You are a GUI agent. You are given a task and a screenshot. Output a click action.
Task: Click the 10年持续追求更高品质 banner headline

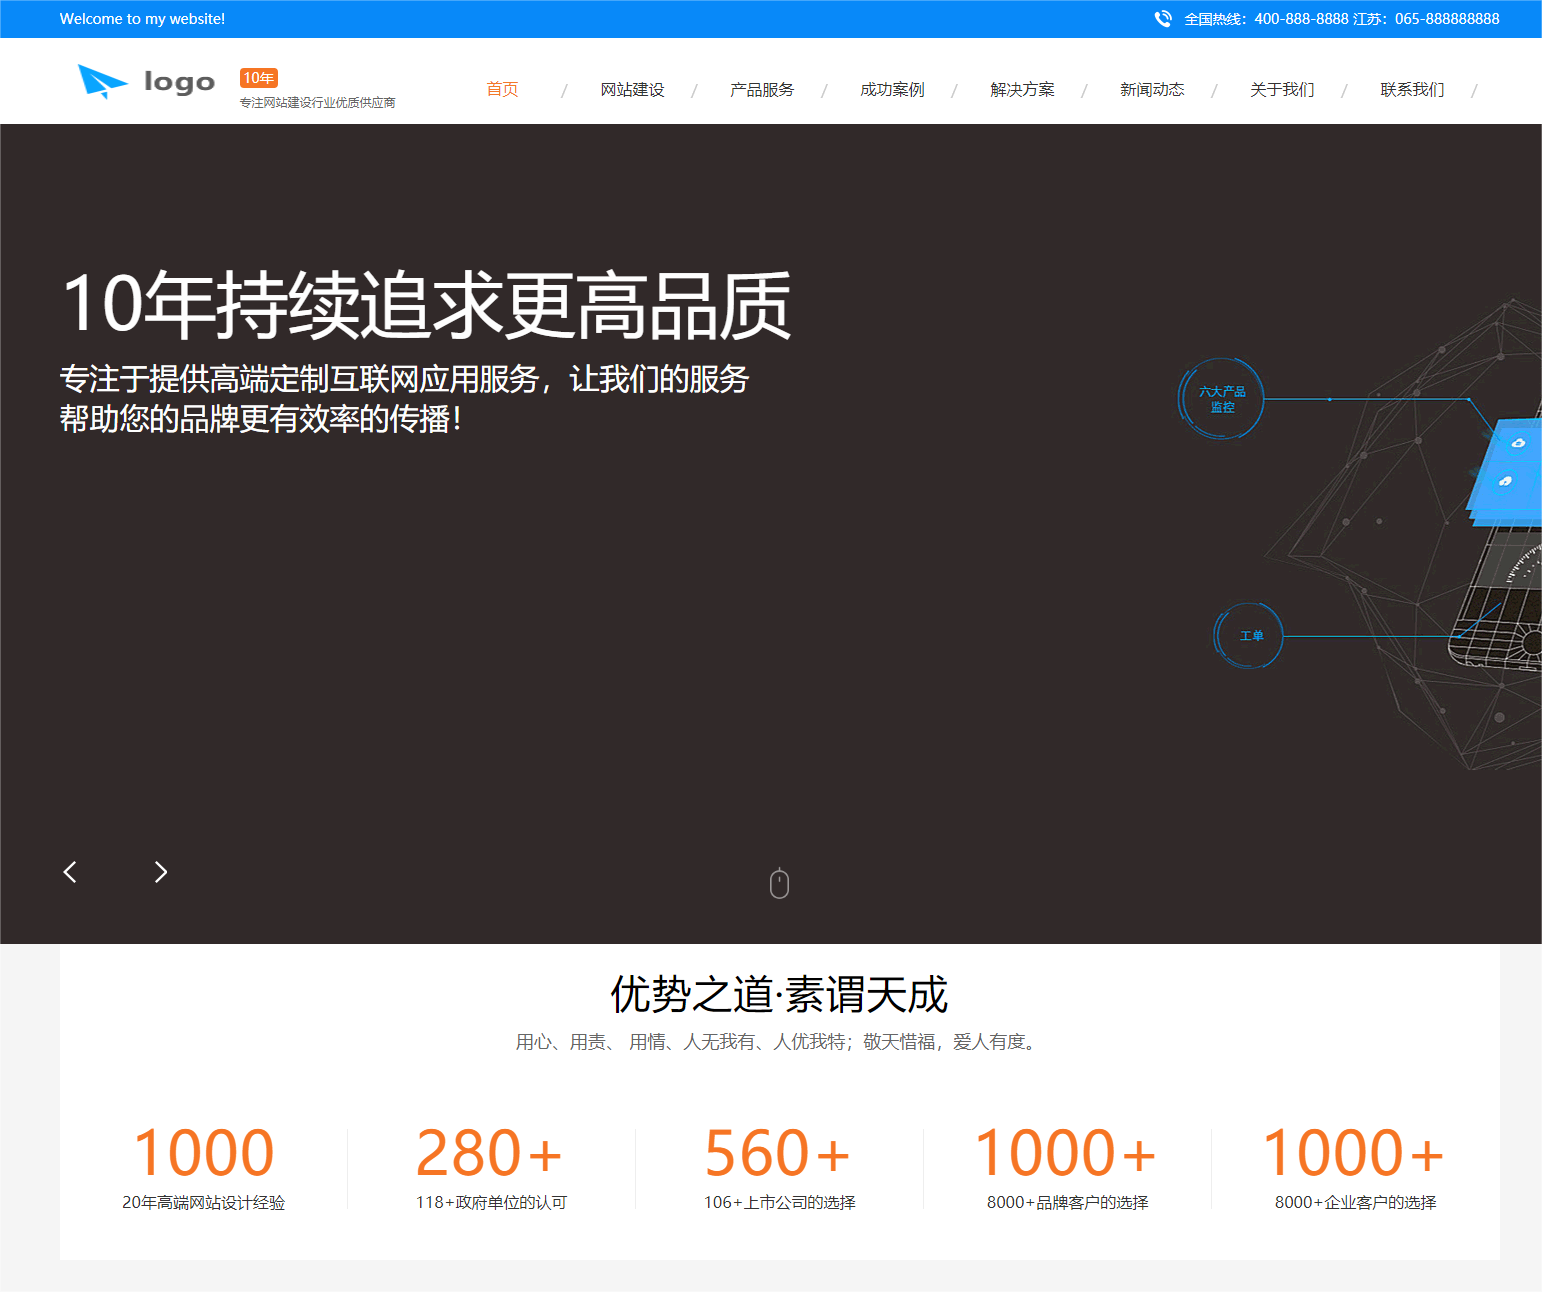pyautogui.click(x=426, y=305)
